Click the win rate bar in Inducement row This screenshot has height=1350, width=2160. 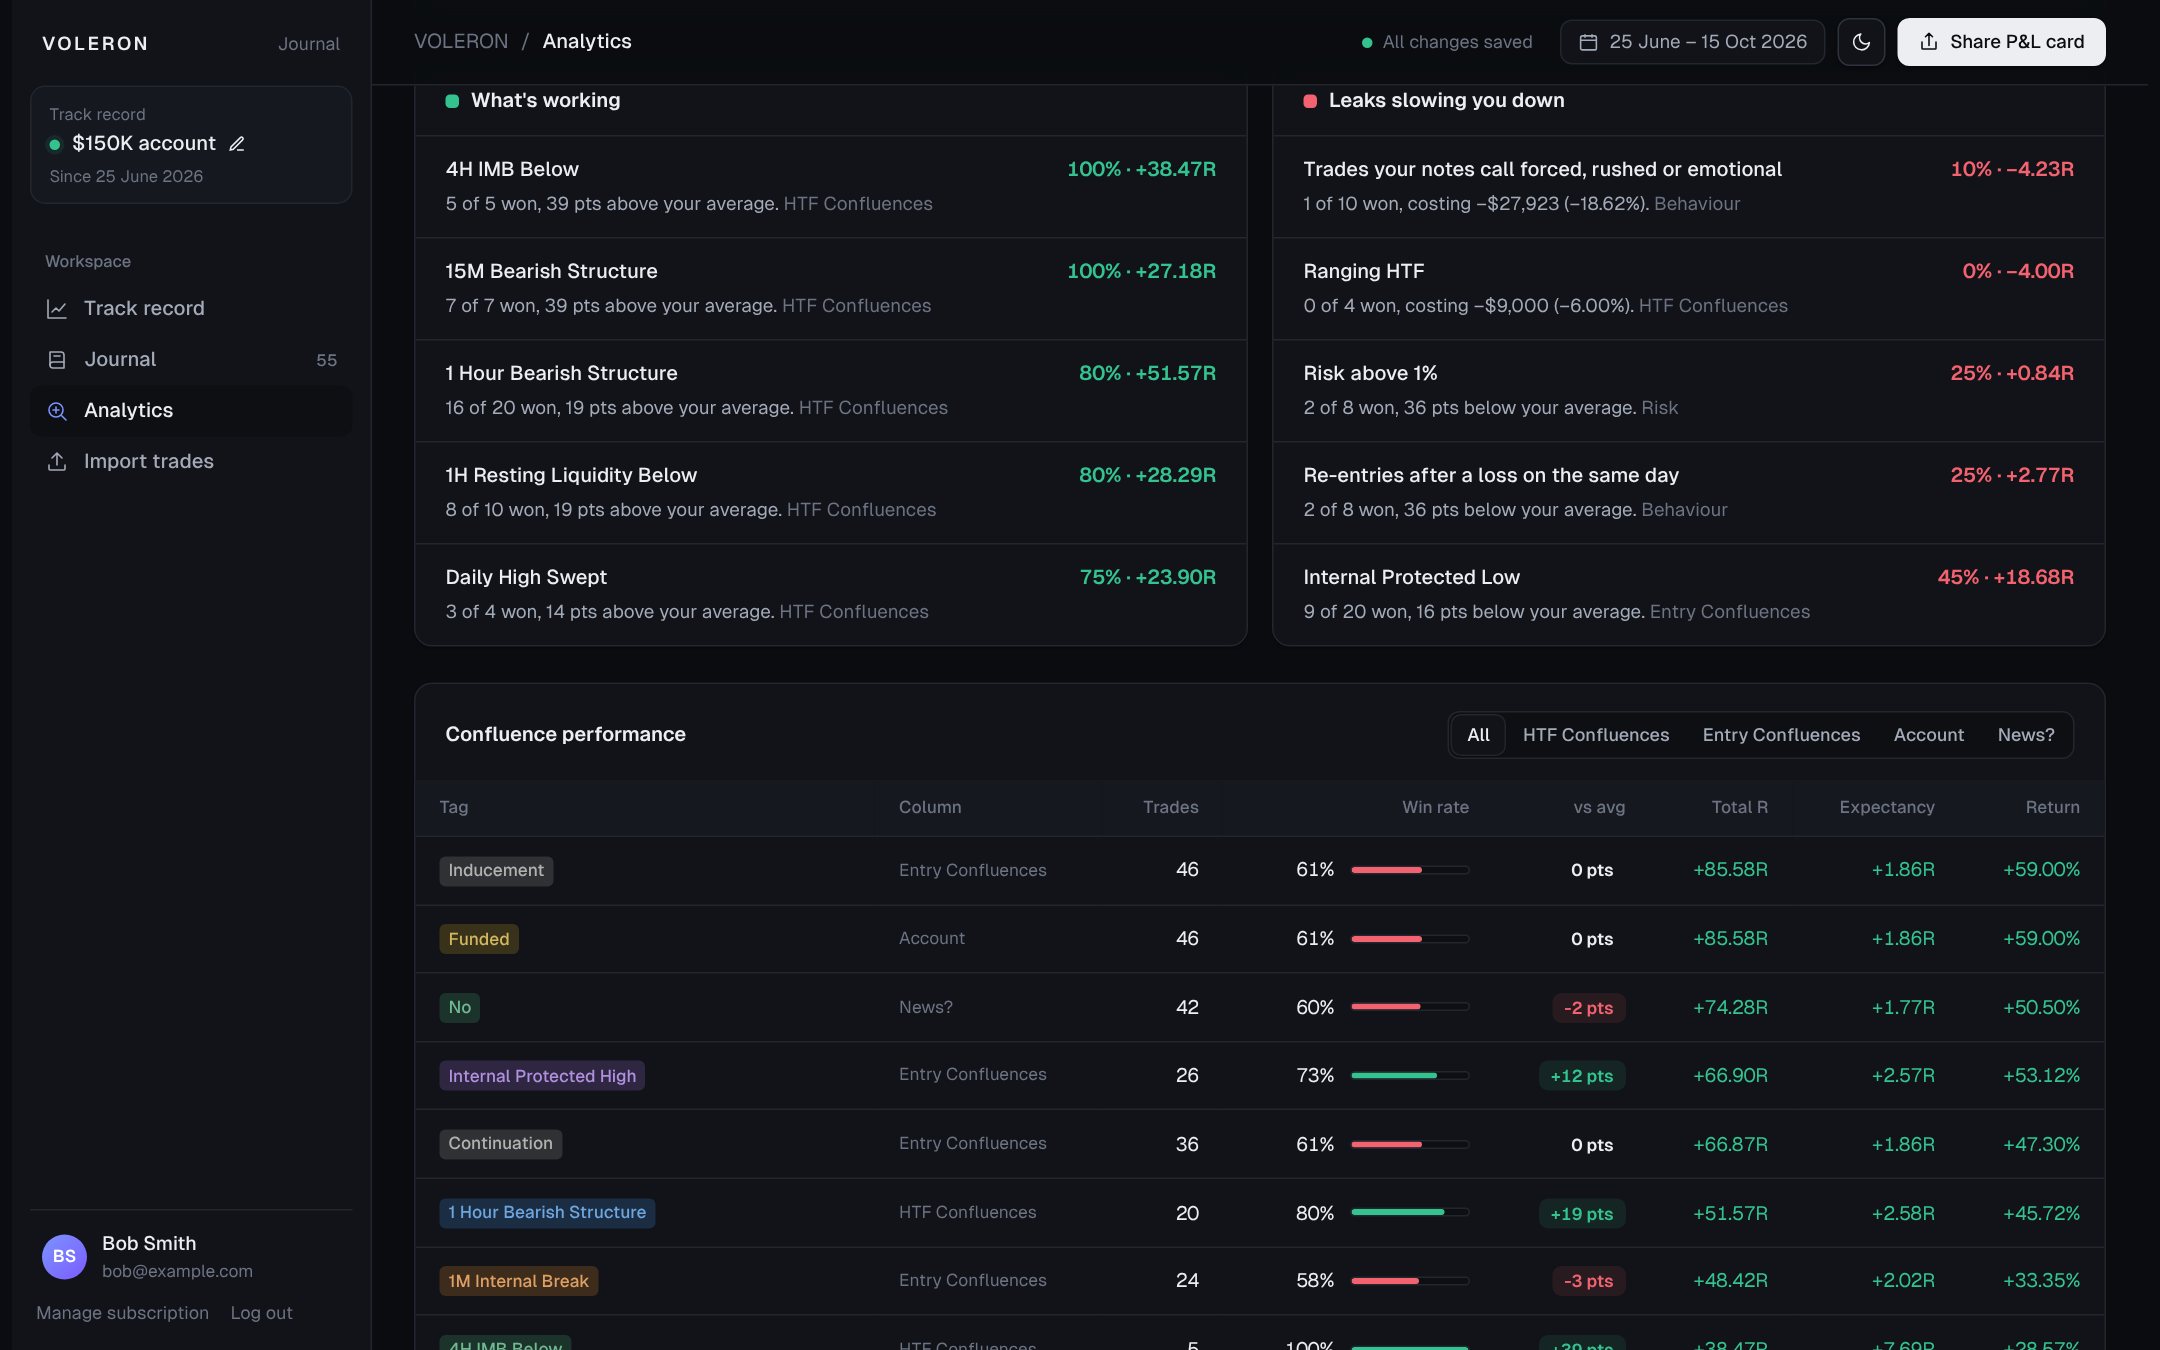(x=1410, y=870)
